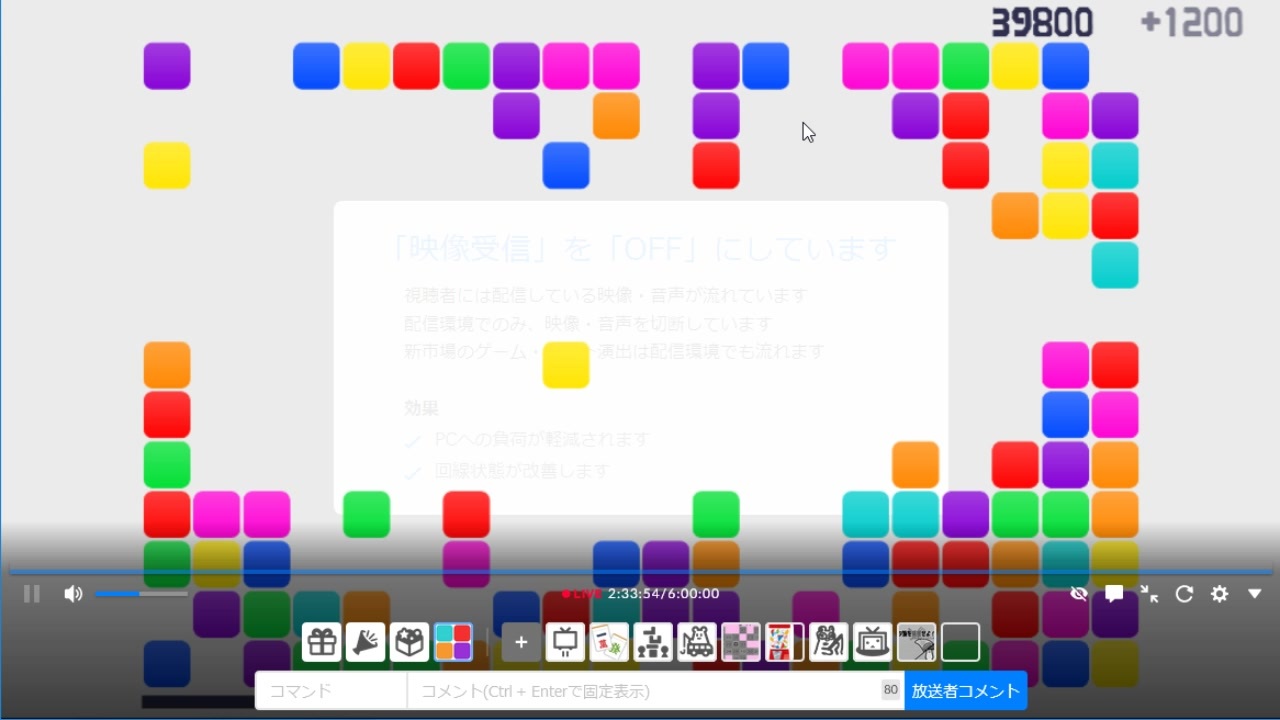Viewport: 1280px width, 720px height.
Task: Open the ranking podium icon
Action: [x=653, y=642]
